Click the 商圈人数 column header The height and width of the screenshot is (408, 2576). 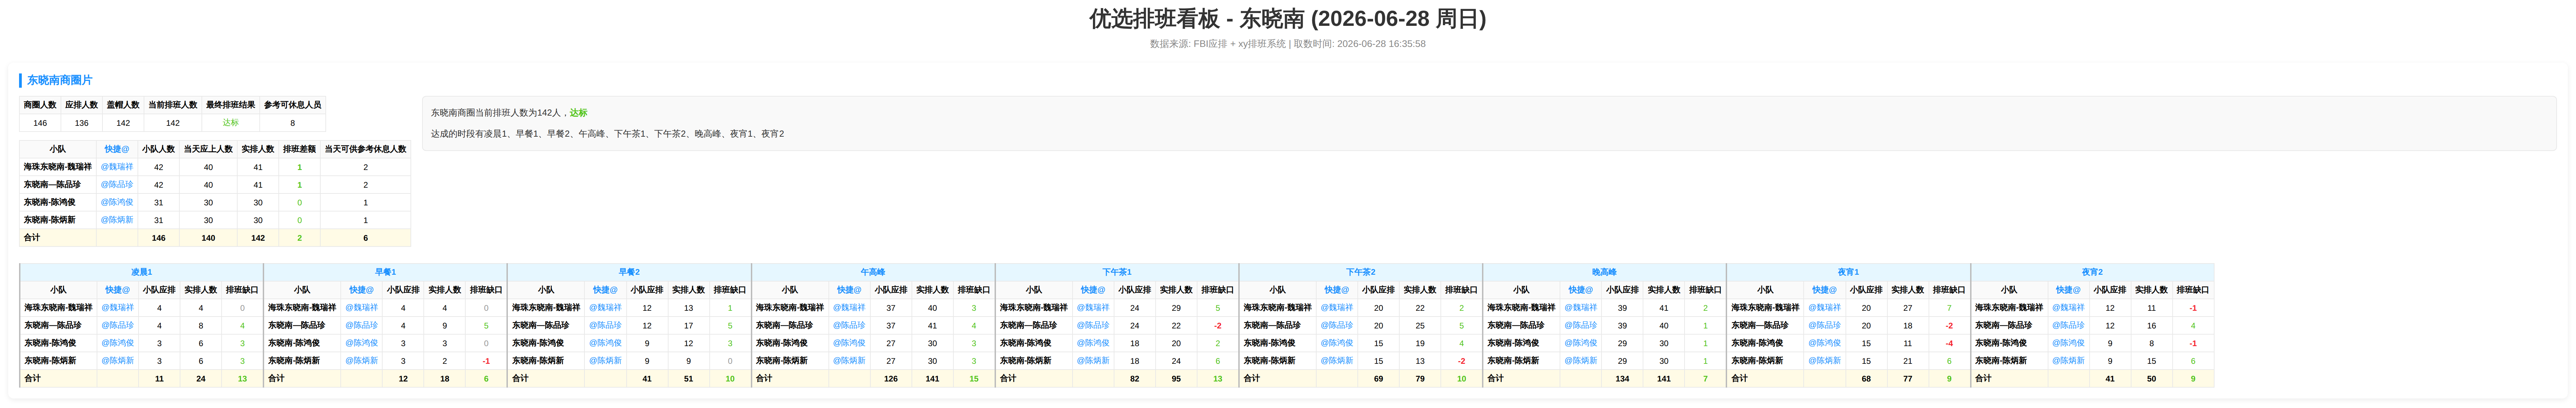pyautogui.click(x=40, y=105)
